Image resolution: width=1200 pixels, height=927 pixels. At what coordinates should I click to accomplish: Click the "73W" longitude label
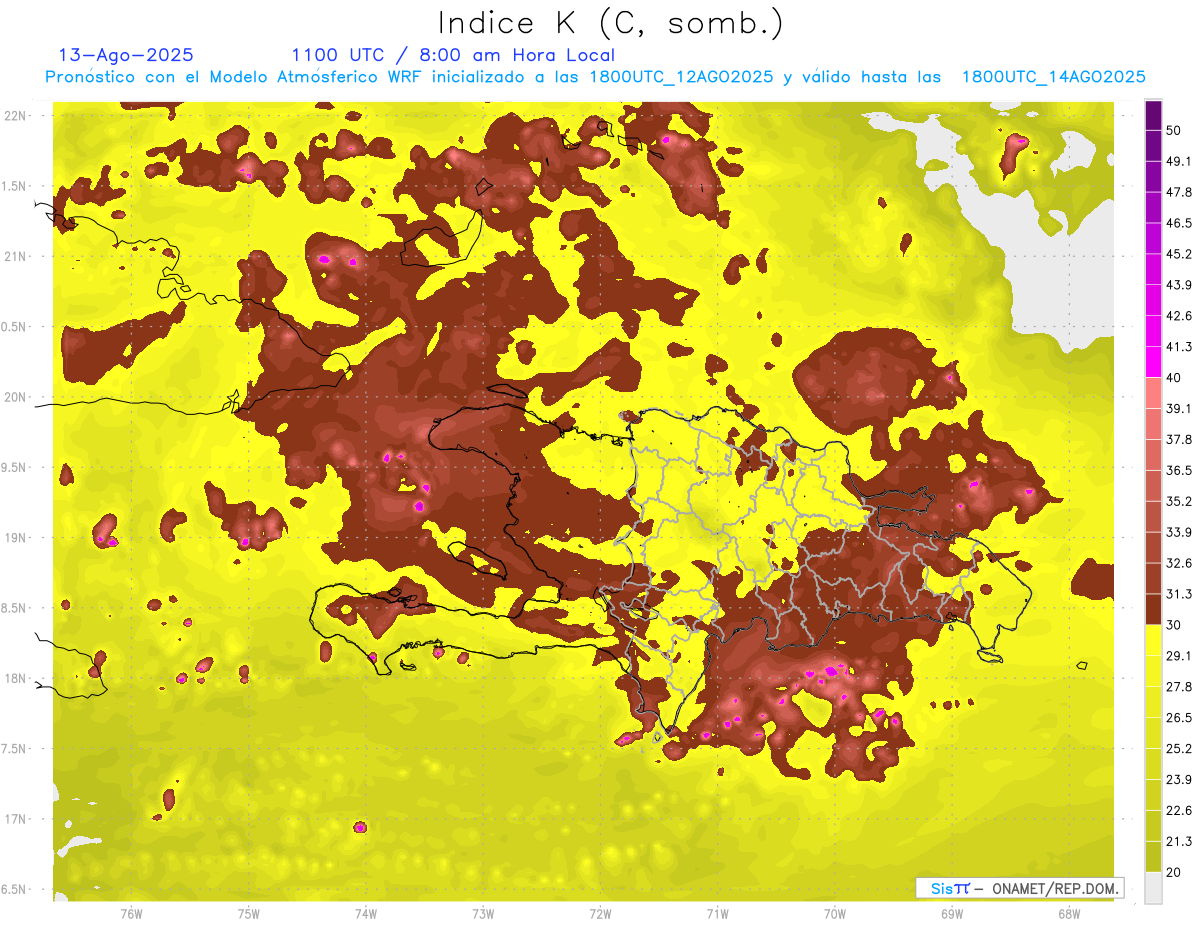pyautogui.click(x=483, y=913)
